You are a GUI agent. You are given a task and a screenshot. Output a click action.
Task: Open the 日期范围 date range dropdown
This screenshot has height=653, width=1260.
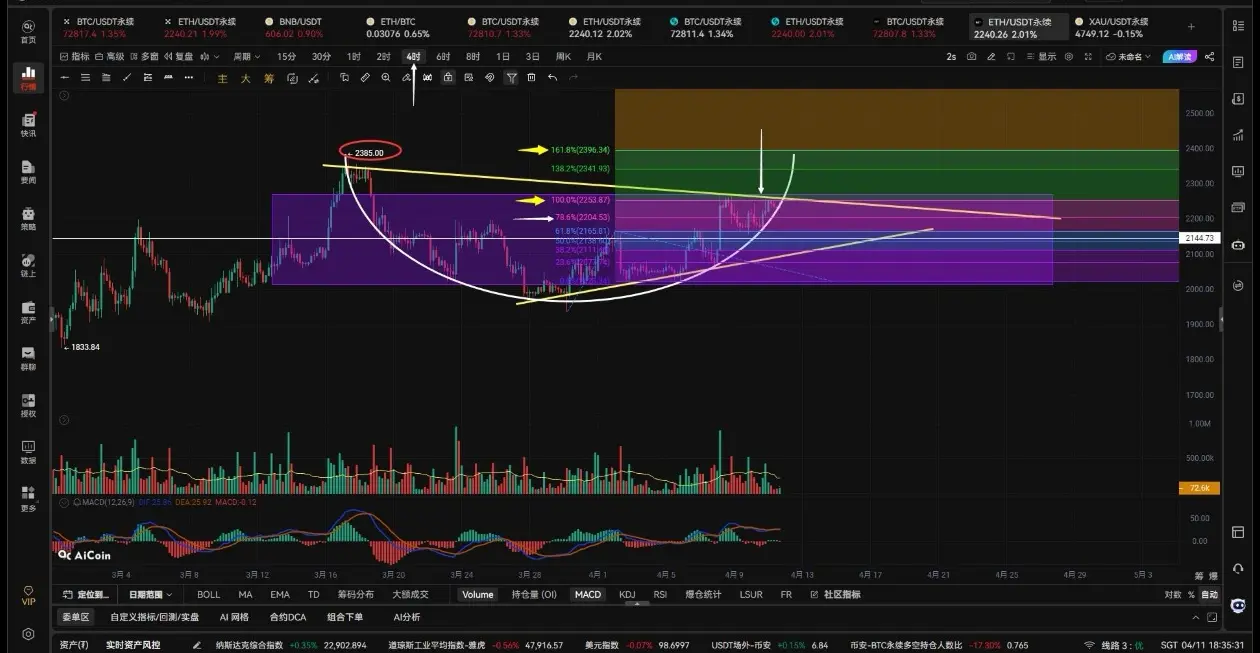click(150, 594)
